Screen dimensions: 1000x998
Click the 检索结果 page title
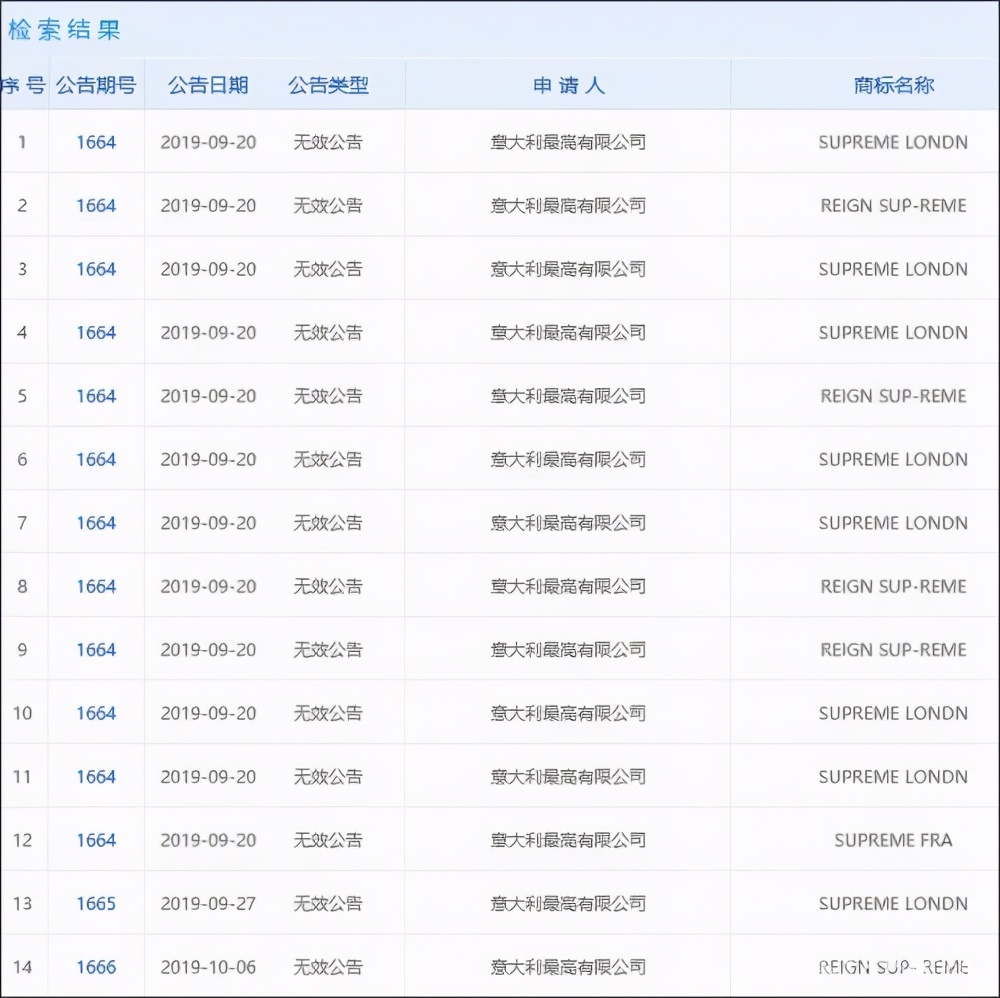65,30
